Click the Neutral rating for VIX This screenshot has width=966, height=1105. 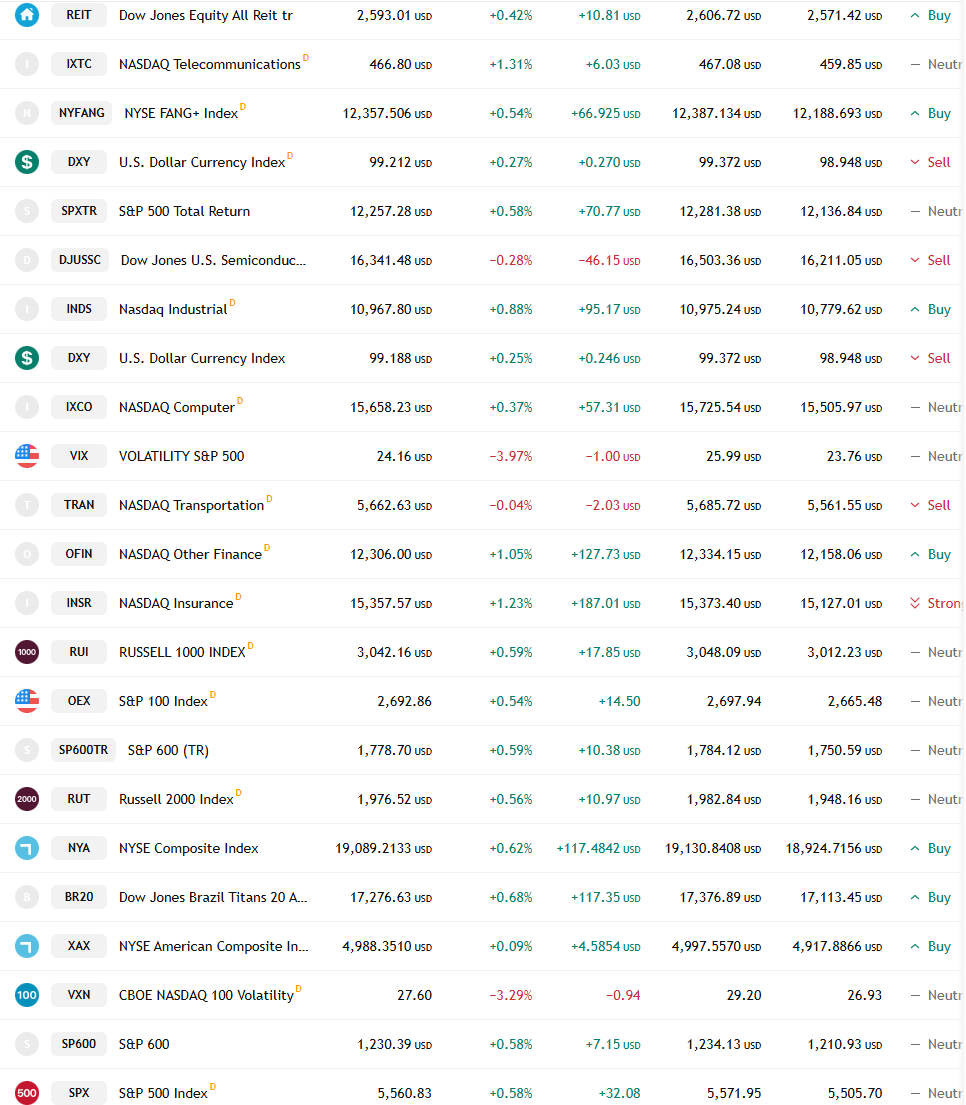coord(937,457)
